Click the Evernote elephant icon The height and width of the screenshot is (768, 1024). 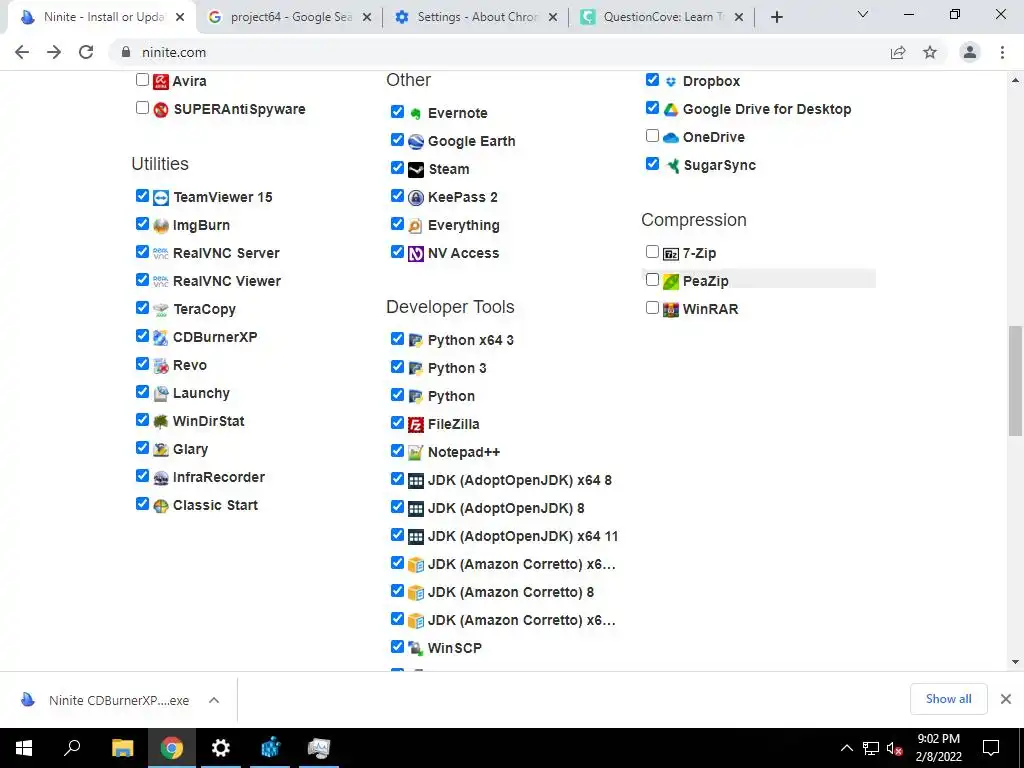pos(416,114)
